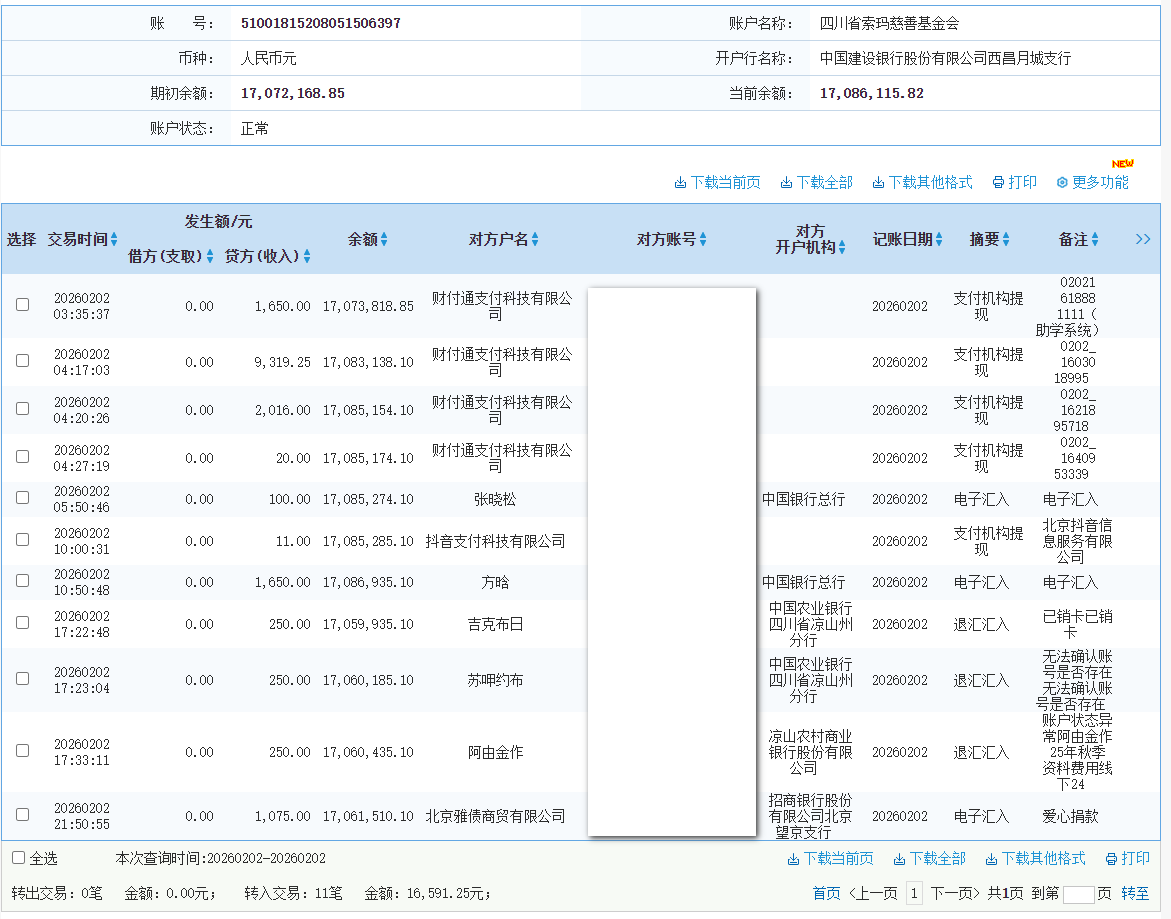1171x919 pixels.
Task: Select the checkbox for 张晓松's transaction row
Action: [22, 498]
